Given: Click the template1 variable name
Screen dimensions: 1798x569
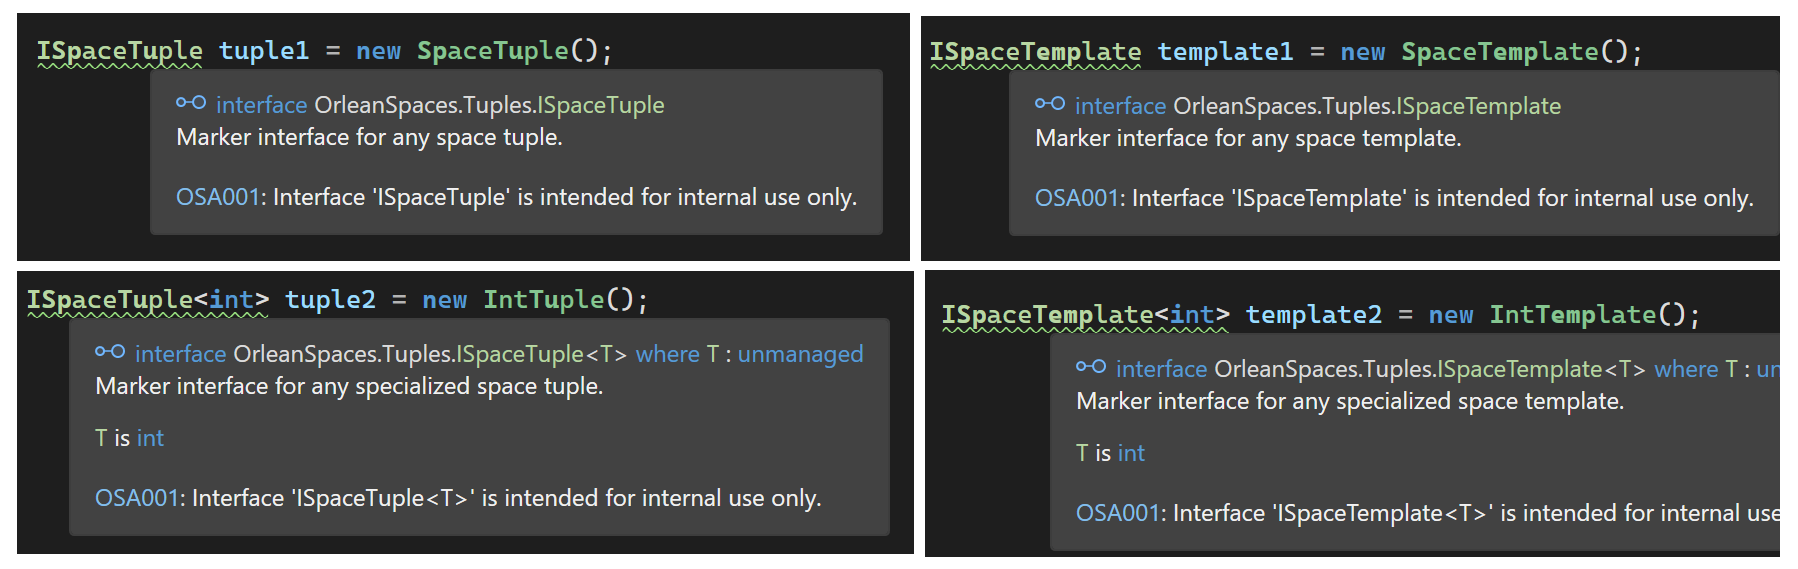Looking at the screenshot, I should 1225,52.
